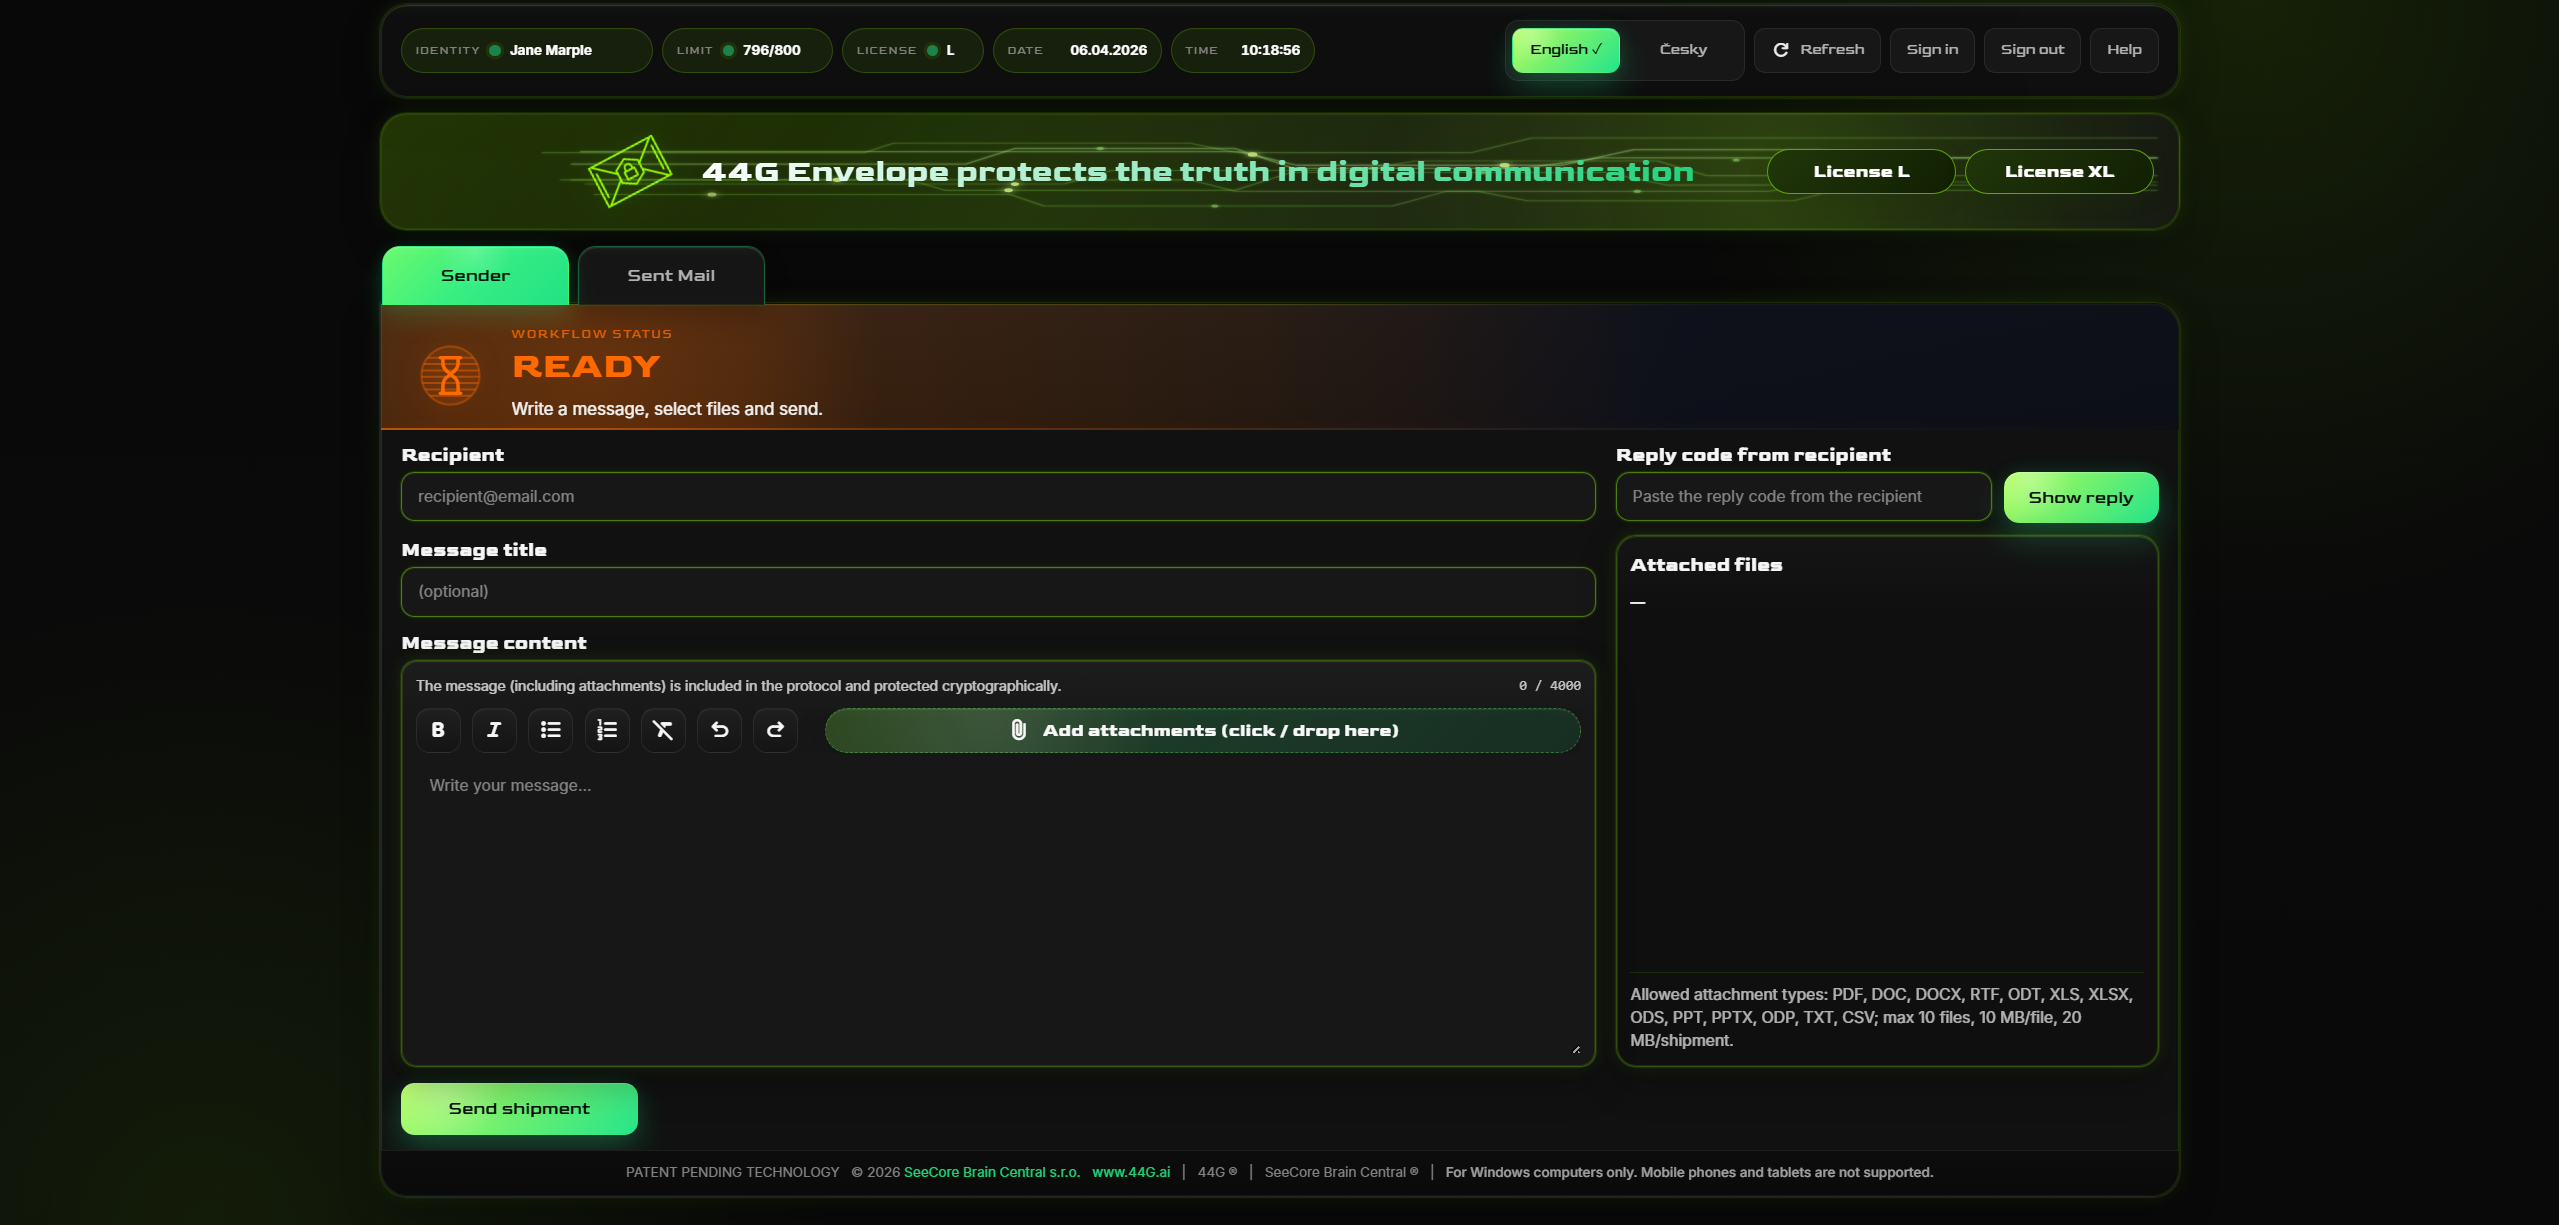
Task: Select the License L option
Action: click(1860, 172)
